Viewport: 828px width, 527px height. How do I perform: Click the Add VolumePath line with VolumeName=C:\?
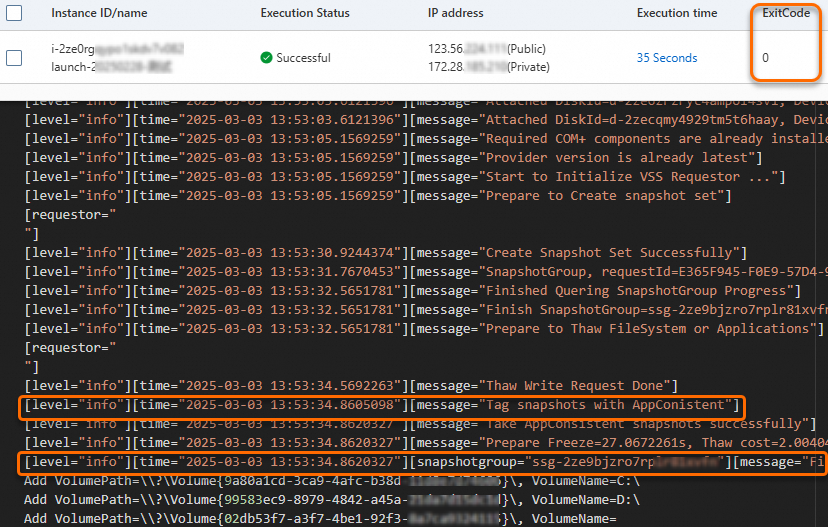332,481
